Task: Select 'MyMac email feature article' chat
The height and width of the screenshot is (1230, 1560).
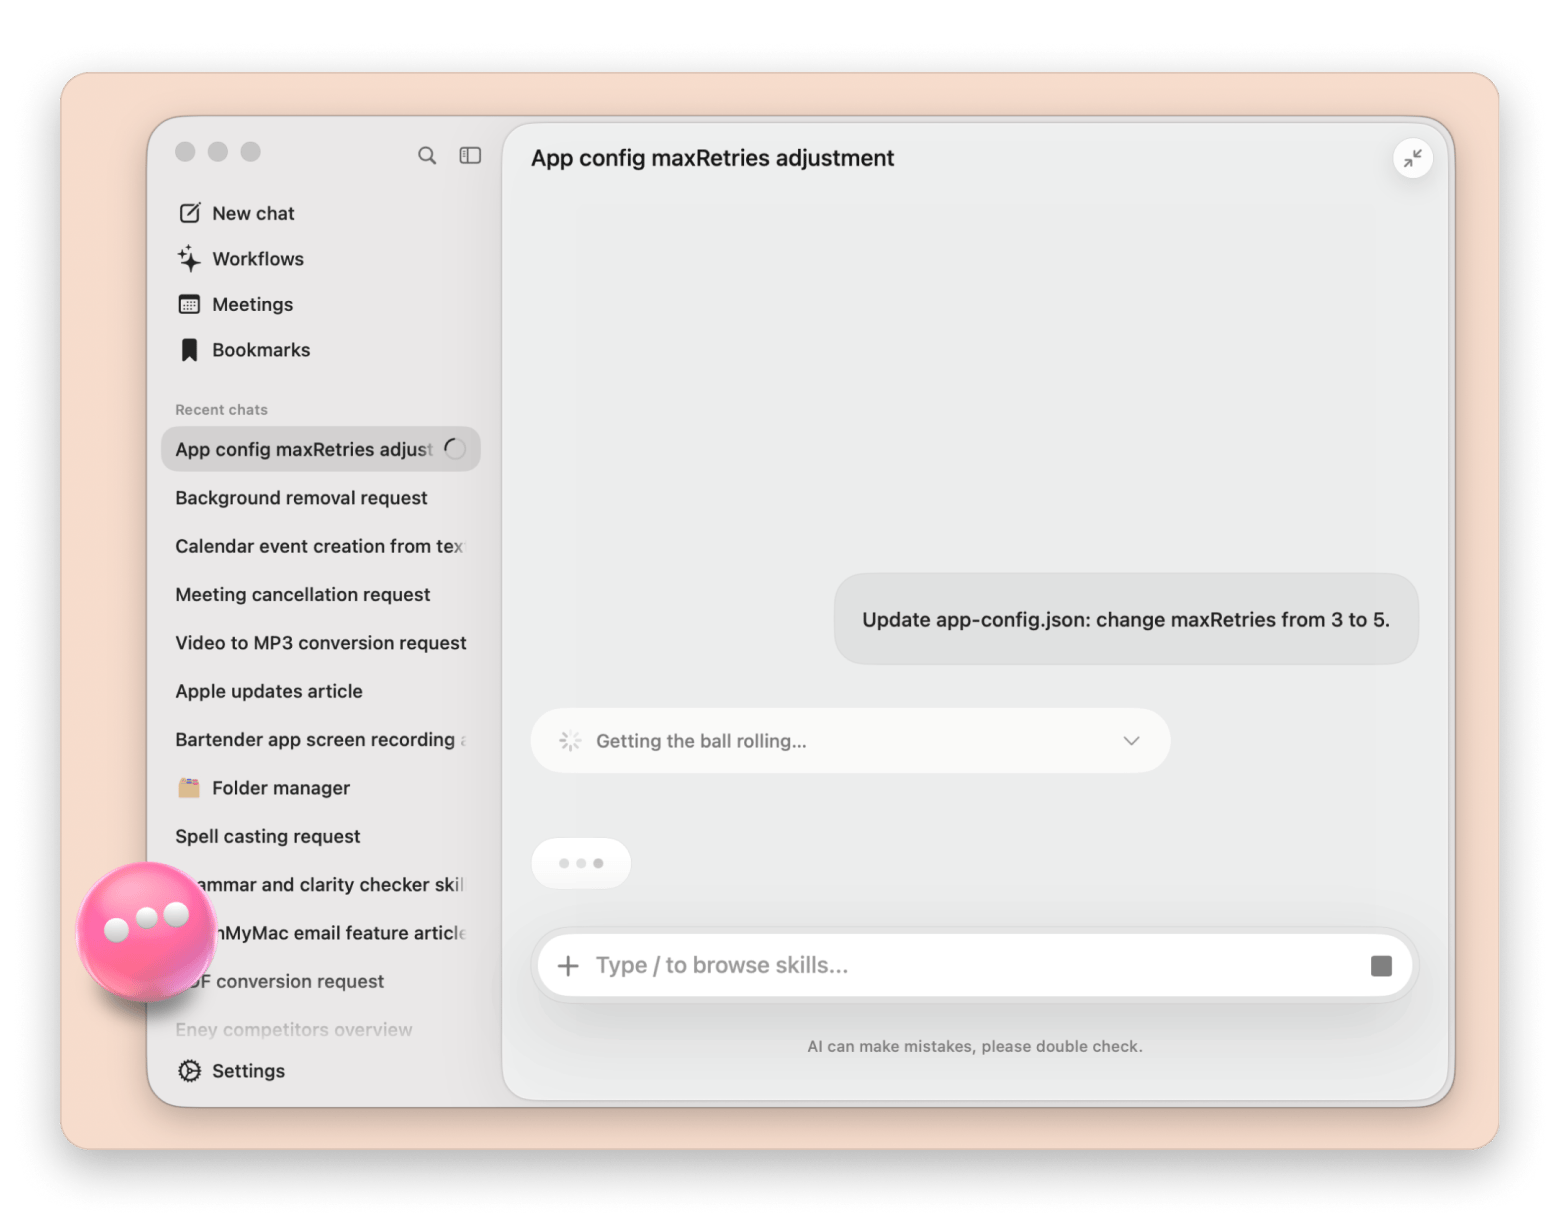Action: tap(320, 933)
